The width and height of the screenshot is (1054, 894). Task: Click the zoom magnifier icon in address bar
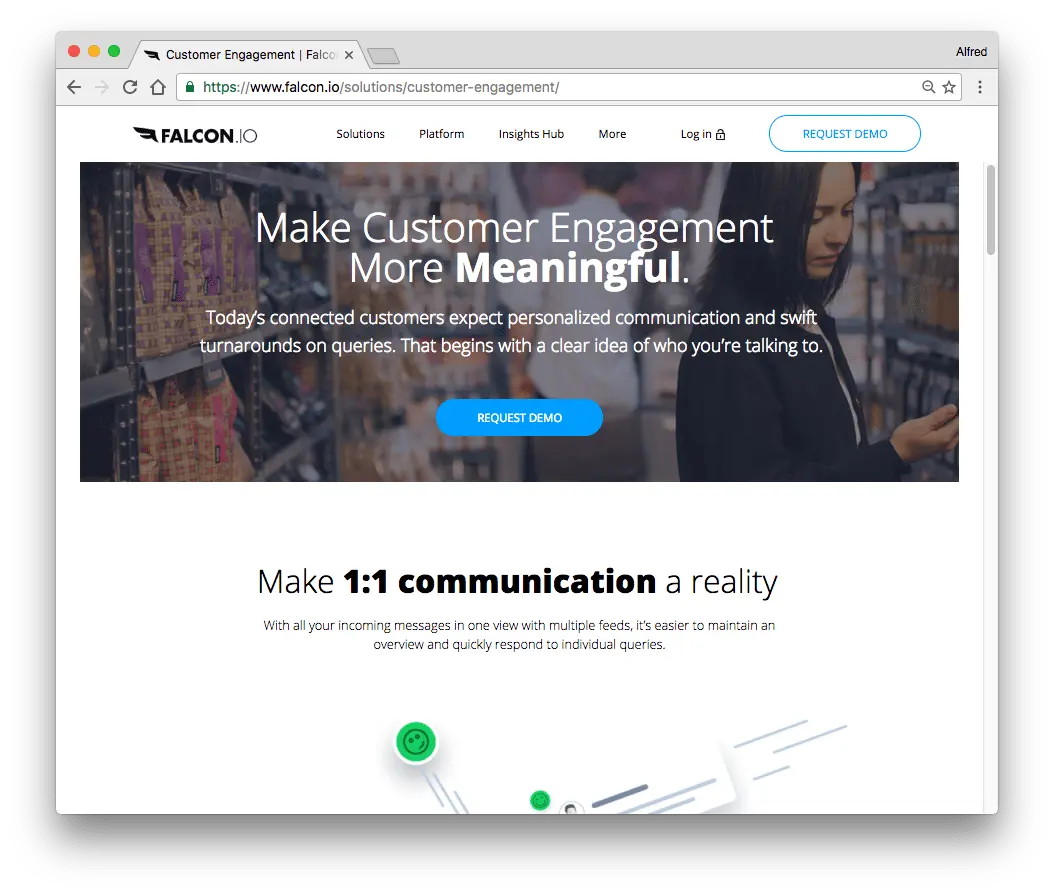[x=928, y=87]
